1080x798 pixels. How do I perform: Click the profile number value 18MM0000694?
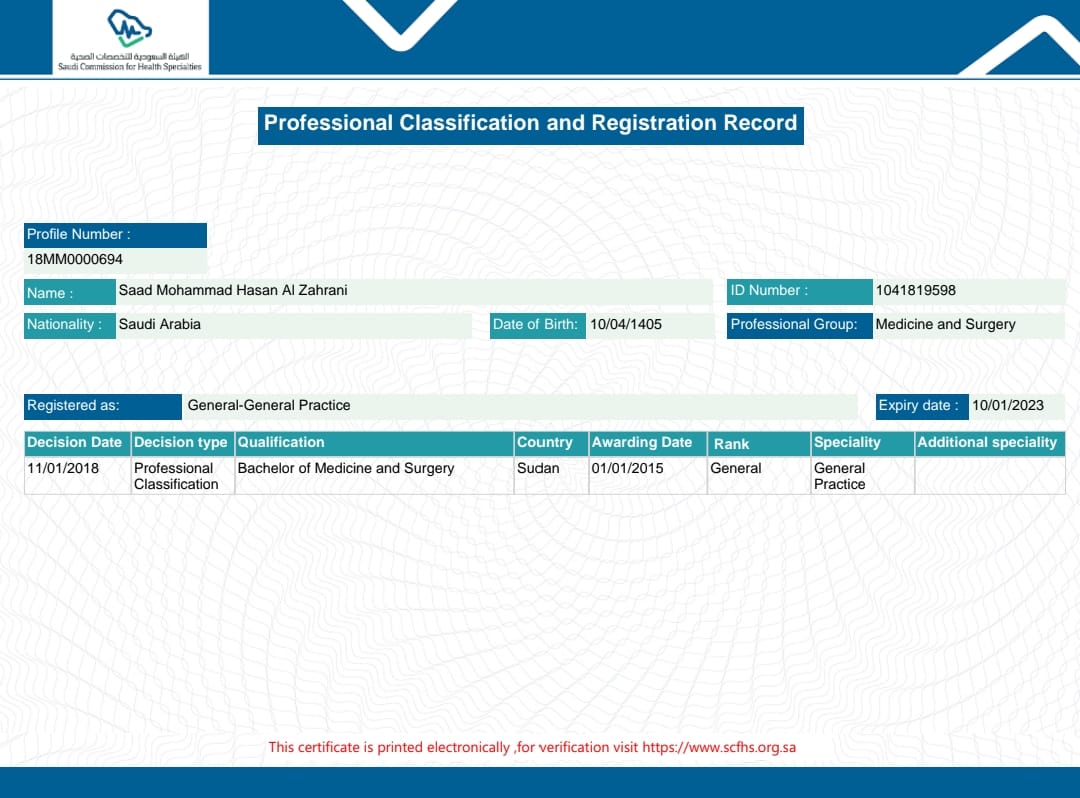tap(75, 260)
